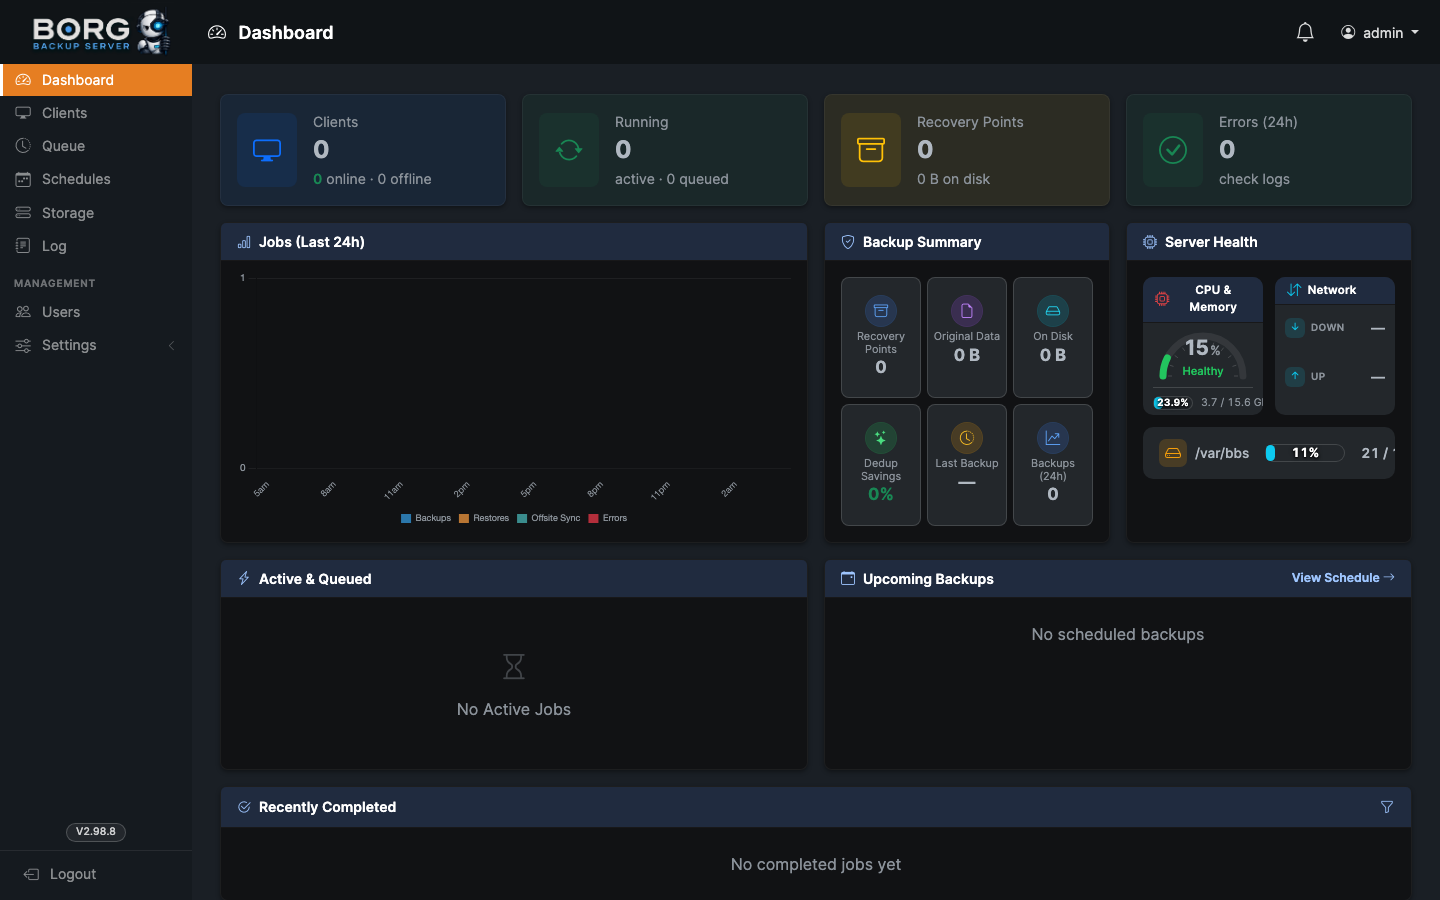The height and width of the screenshot is (900, 1440).
Task: Click the Original Data file icon
Action: [967, 311]
